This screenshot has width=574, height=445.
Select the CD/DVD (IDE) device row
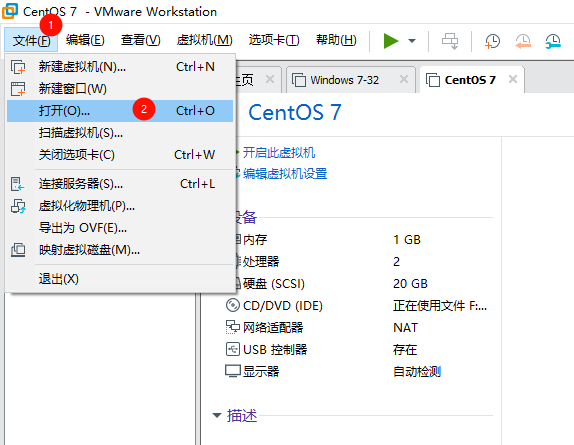[x=357, y=306]
